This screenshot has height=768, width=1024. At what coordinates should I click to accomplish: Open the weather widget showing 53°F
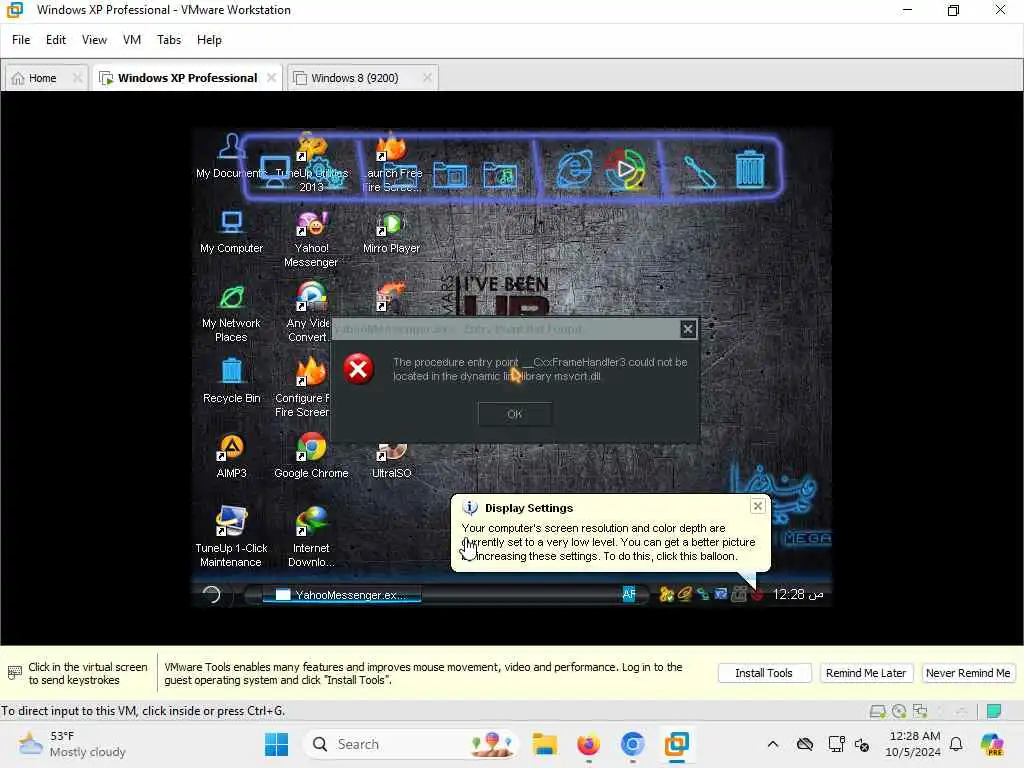coord(71,744)
